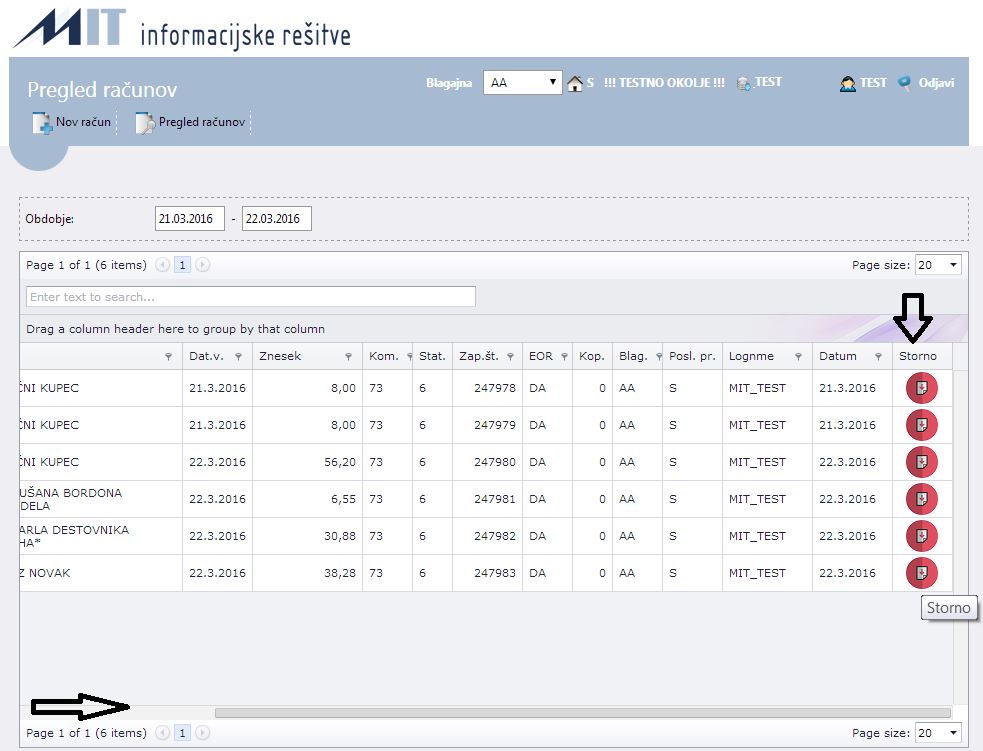983x751 pixels.
Task: Sort by Znesek column header
Action: point(280,356)
